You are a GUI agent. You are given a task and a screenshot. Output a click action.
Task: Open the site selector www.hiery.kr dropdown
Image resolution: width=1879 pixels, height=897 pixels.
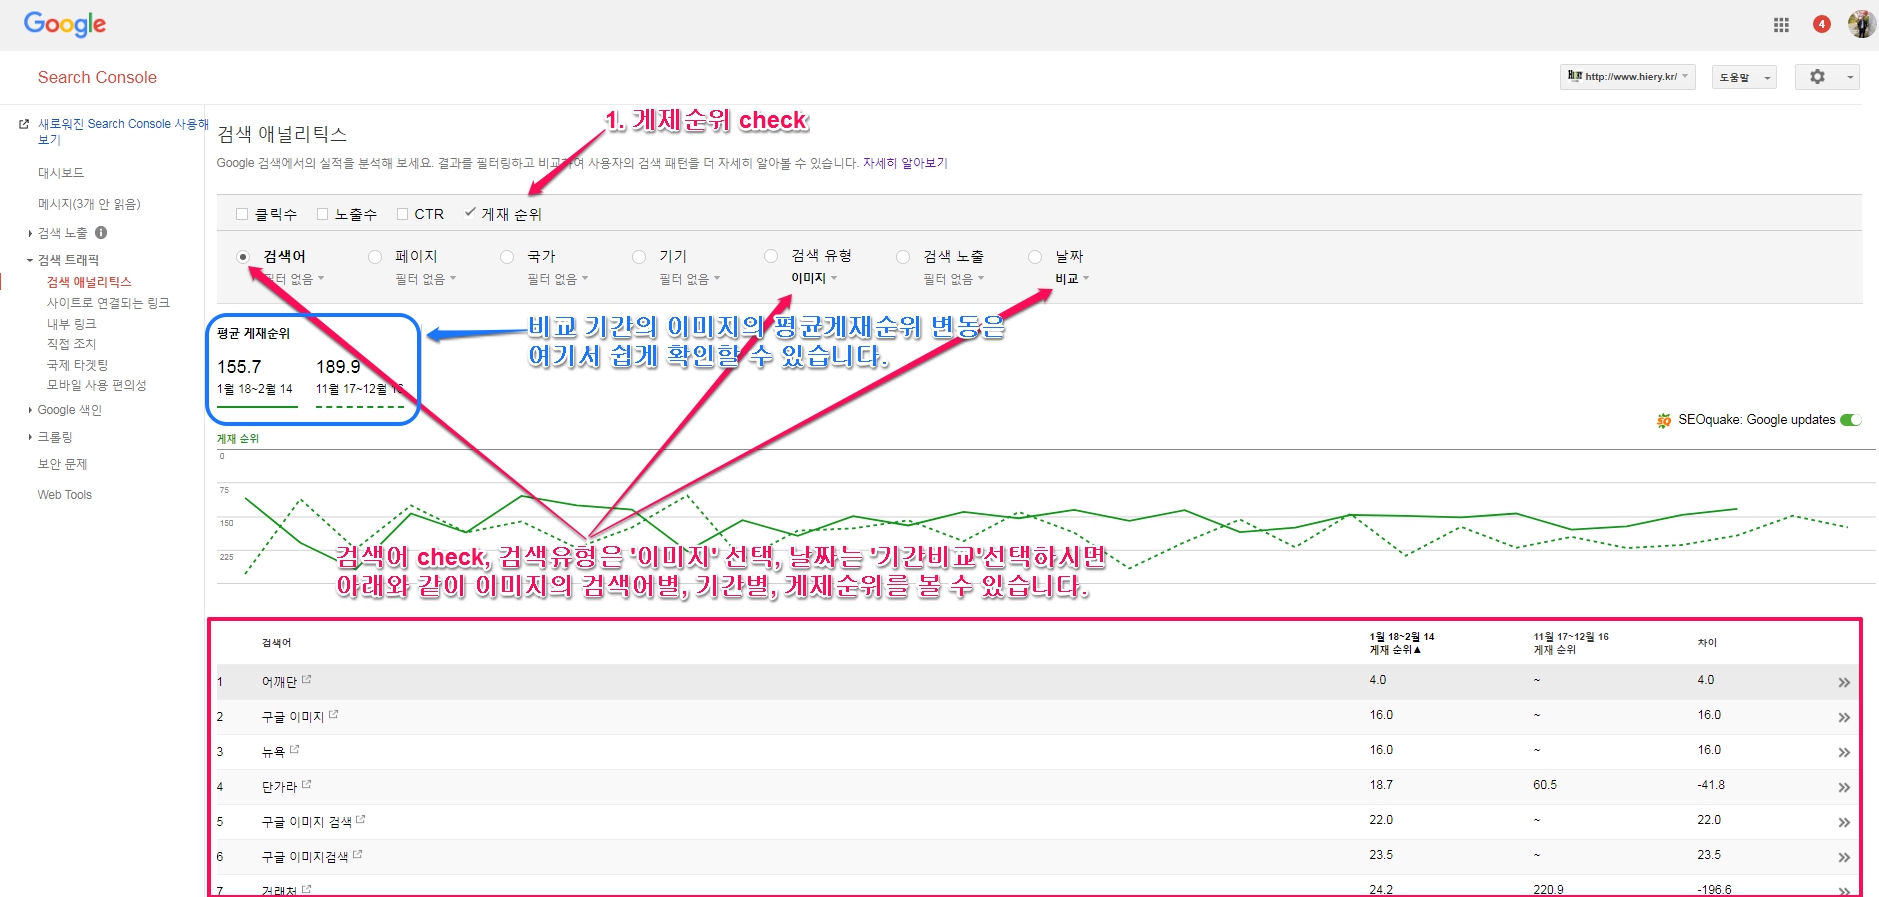pos(1627,77)
